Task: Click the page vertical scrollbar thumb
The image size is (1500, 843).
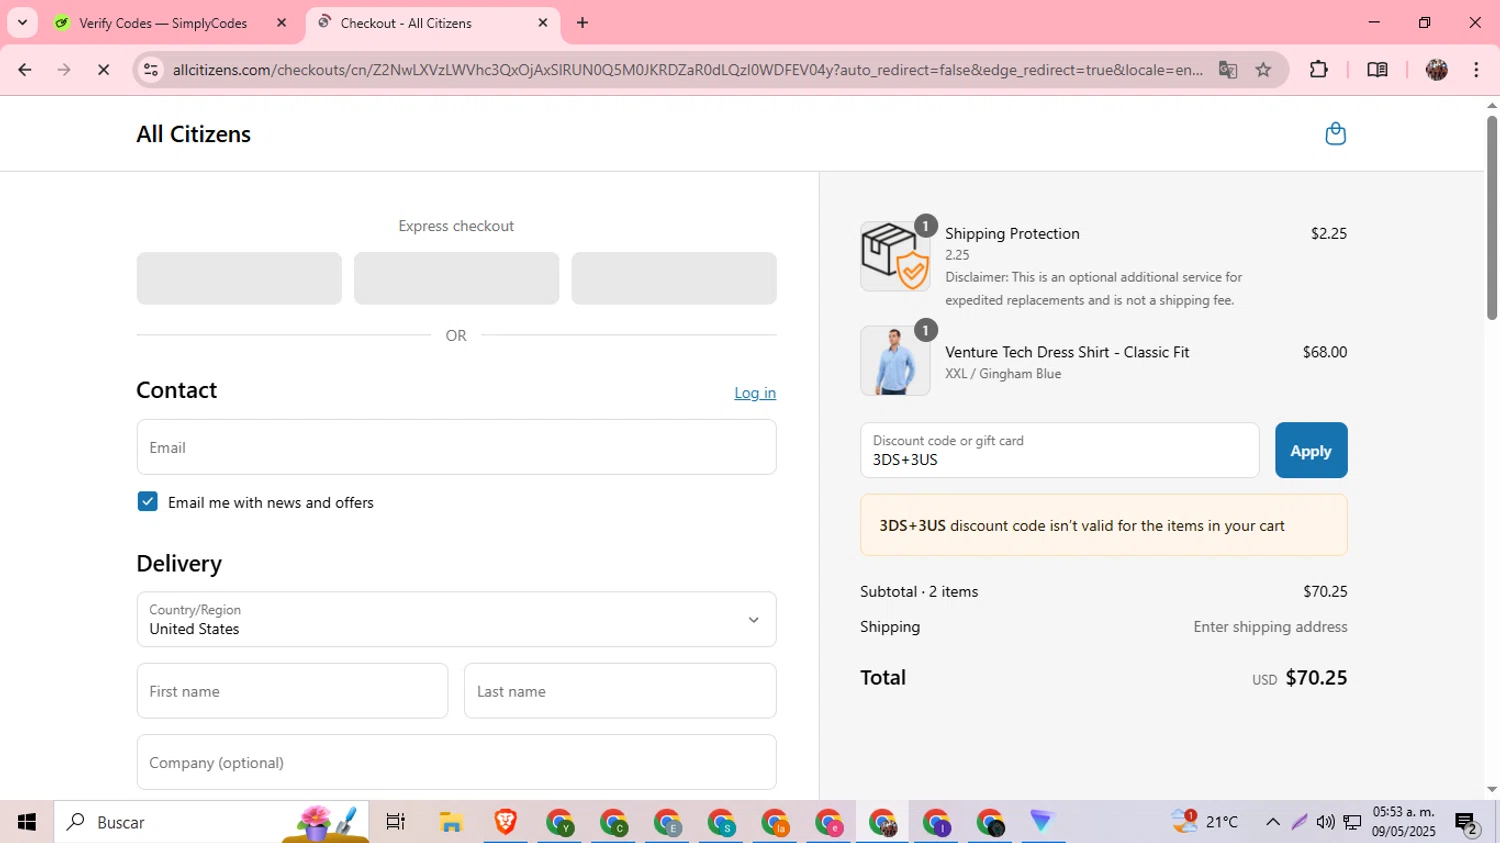Action: [x=1492, y=218]
